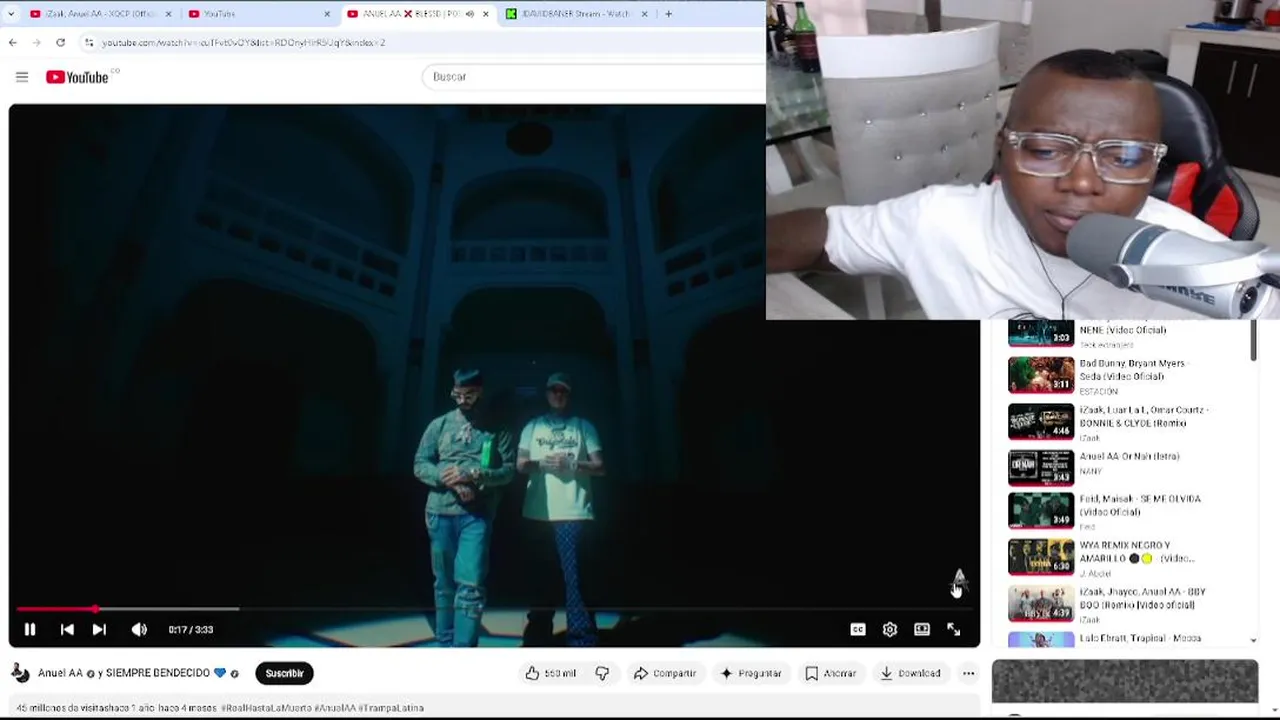
Task: Open BONNIE & CLYDE Remix thumbnail
Action: pos(1041,422)
